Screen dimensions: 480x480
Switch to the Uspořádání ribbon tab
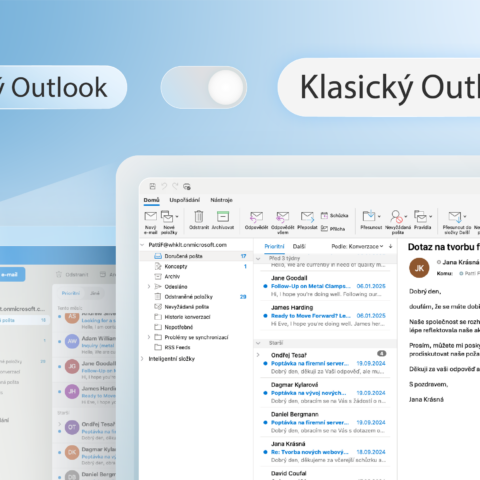click(x=185, y=200)
